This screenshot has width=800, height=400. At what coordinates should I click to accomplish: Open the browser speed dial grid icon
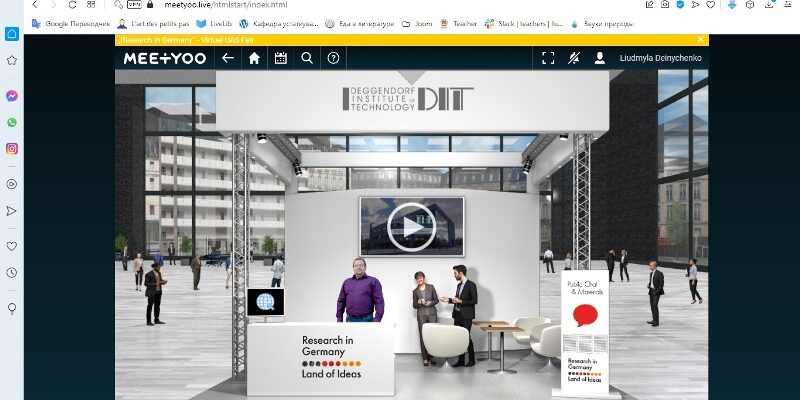tap(91, 5)
